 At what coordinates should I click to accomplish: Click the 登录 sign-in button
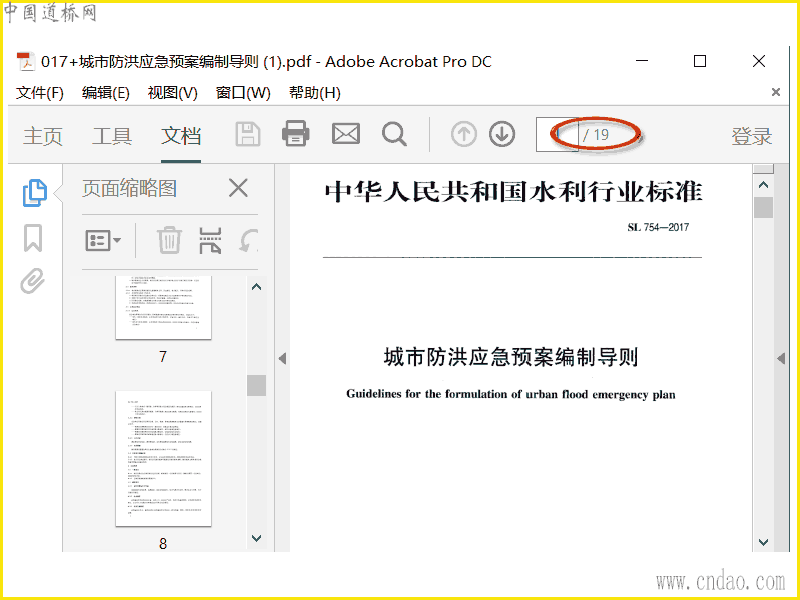[752, 136]
